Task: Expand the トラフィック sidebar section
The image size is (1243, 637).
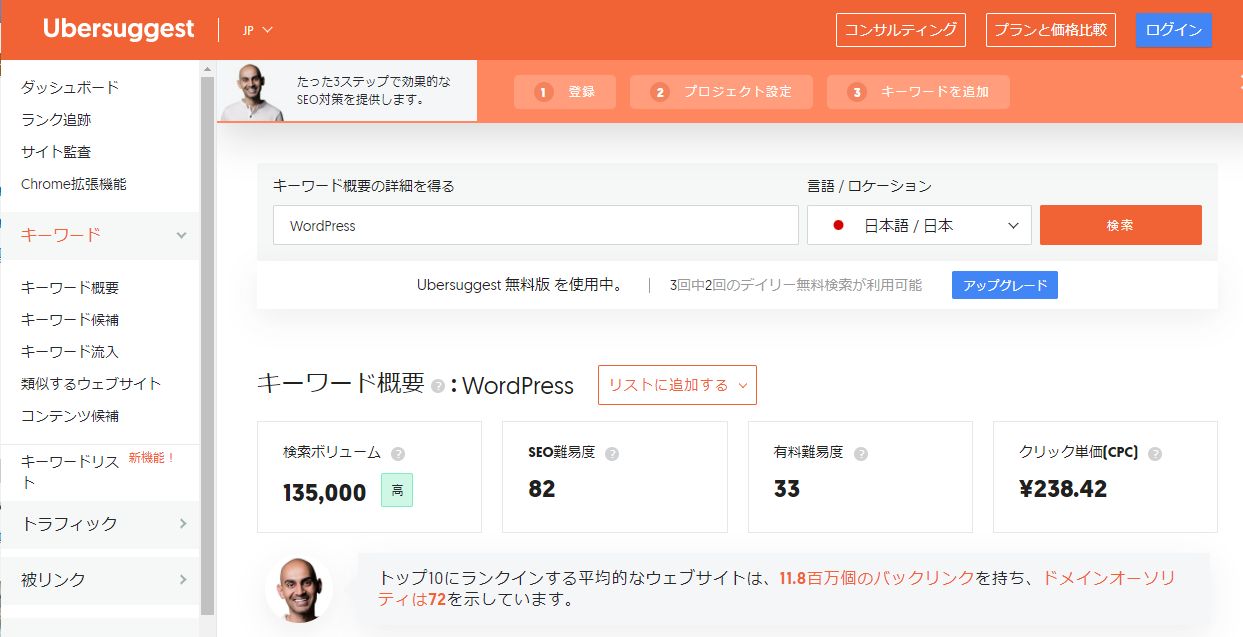Action: point(100,523)
